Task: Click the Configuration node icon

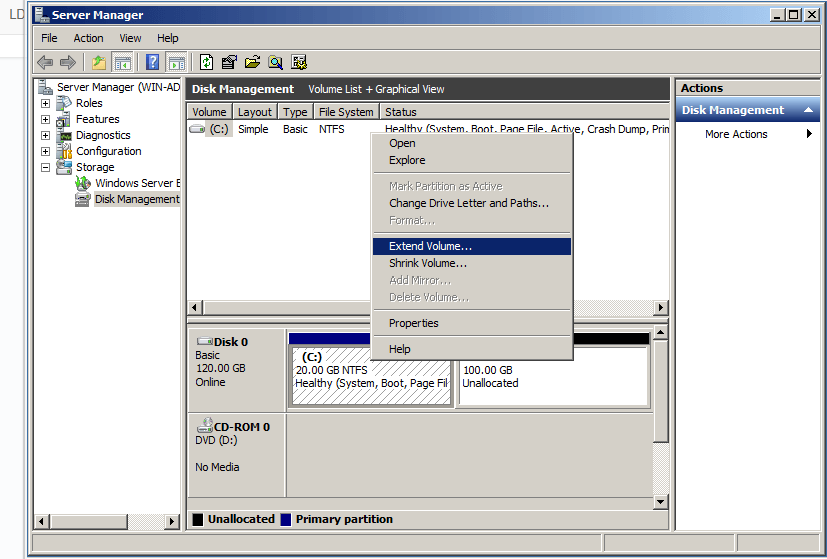Action: point(64,151)
